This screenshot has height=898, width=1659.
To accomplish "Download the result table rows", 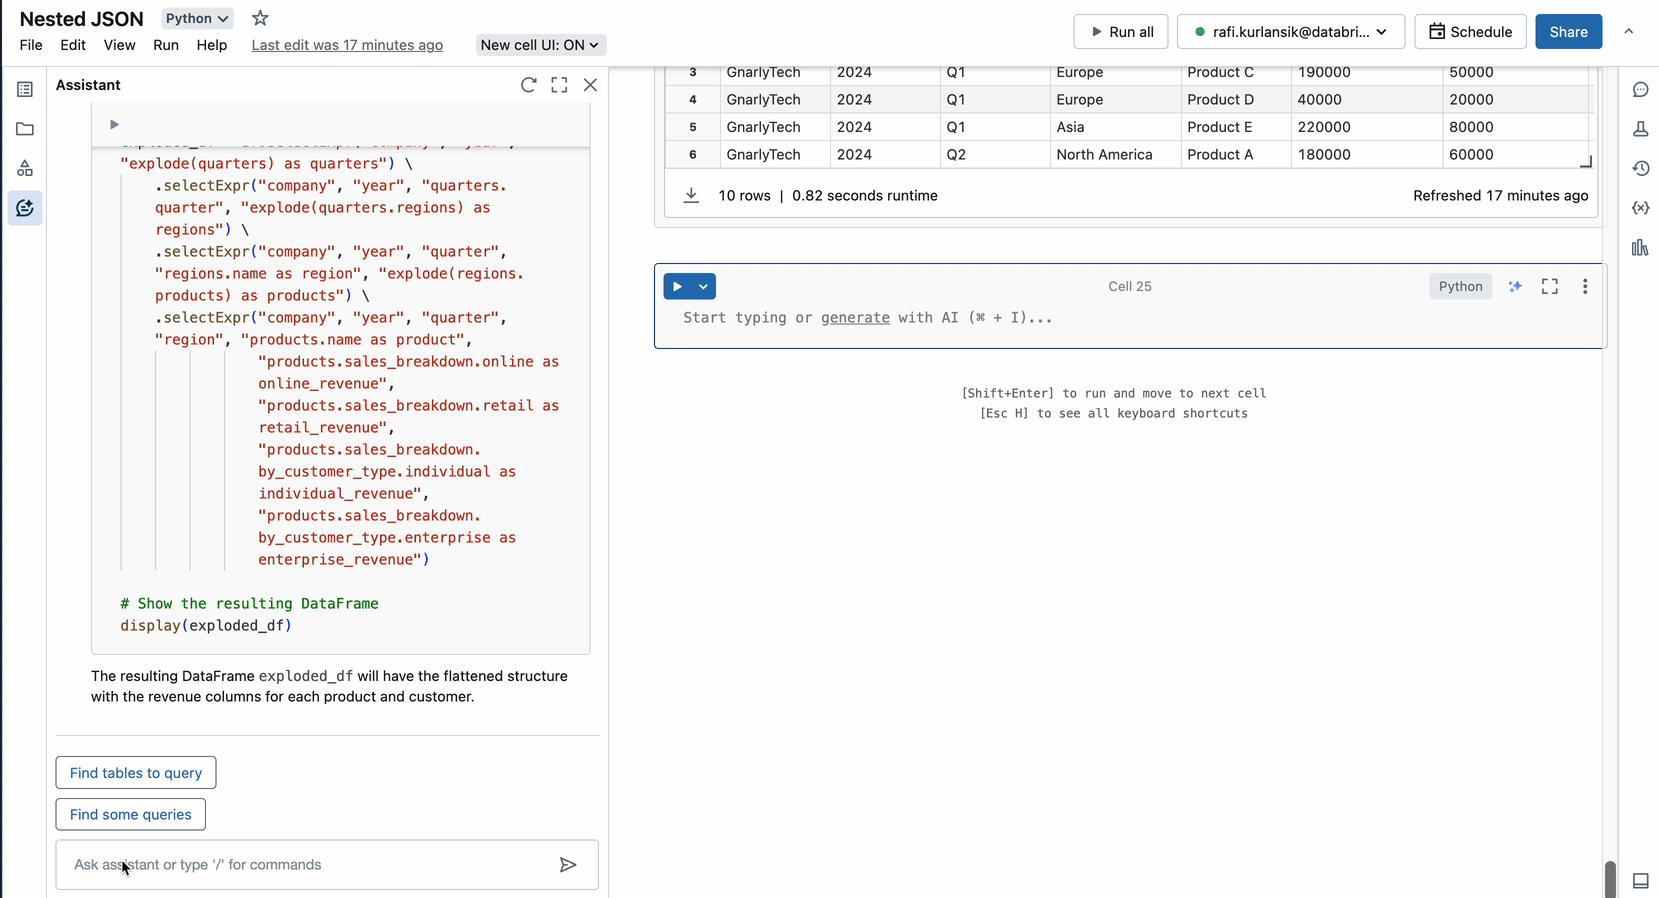I will tap(691, 196).
